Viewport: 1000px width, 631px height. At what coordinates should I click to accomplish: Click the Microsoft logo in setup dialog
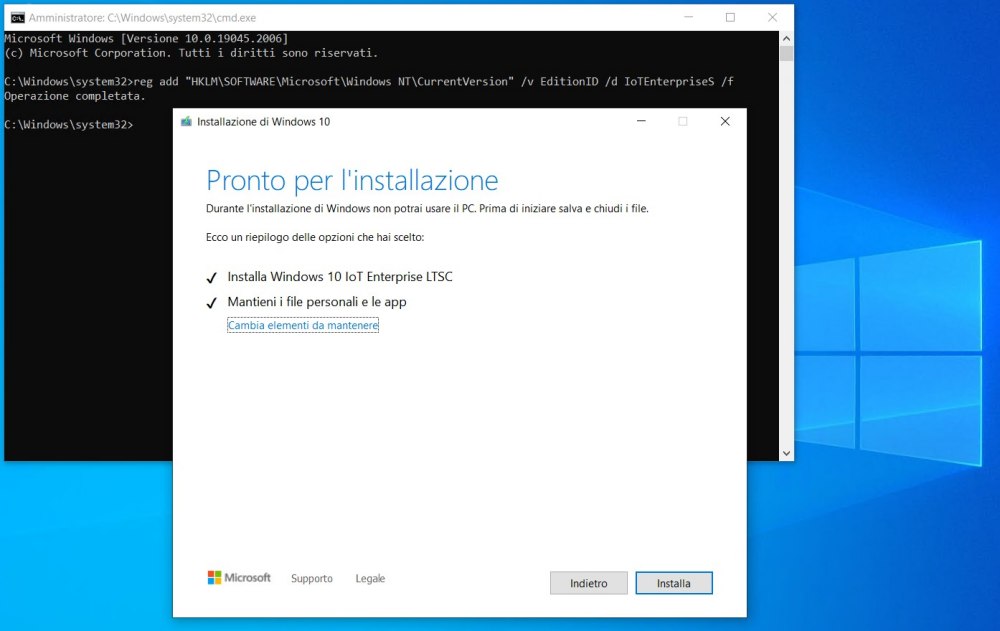[x=239, y=577]
